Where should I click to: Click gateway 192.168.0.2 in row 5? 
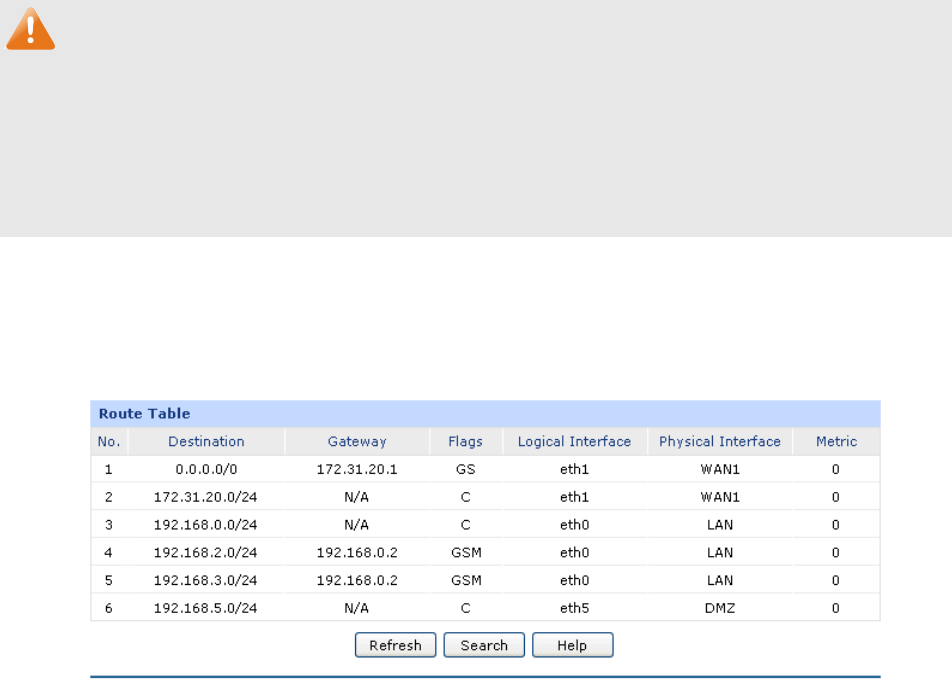357,580
